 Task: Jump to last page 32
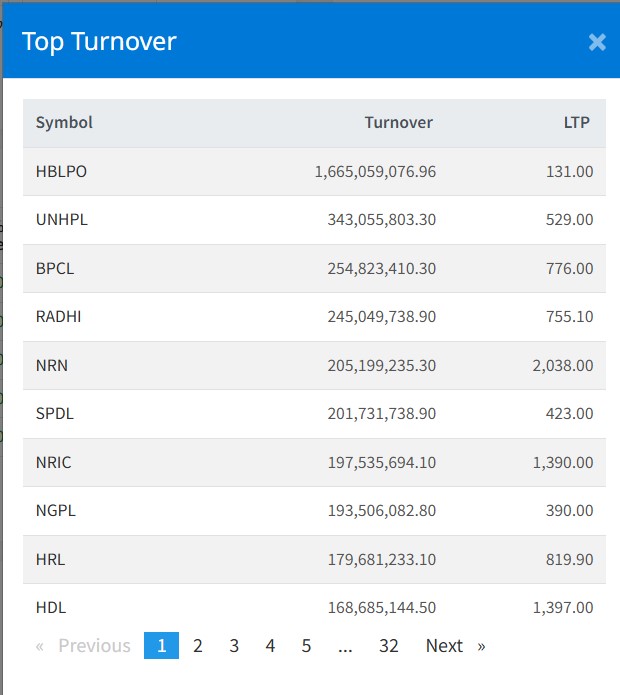coord(389,646)
